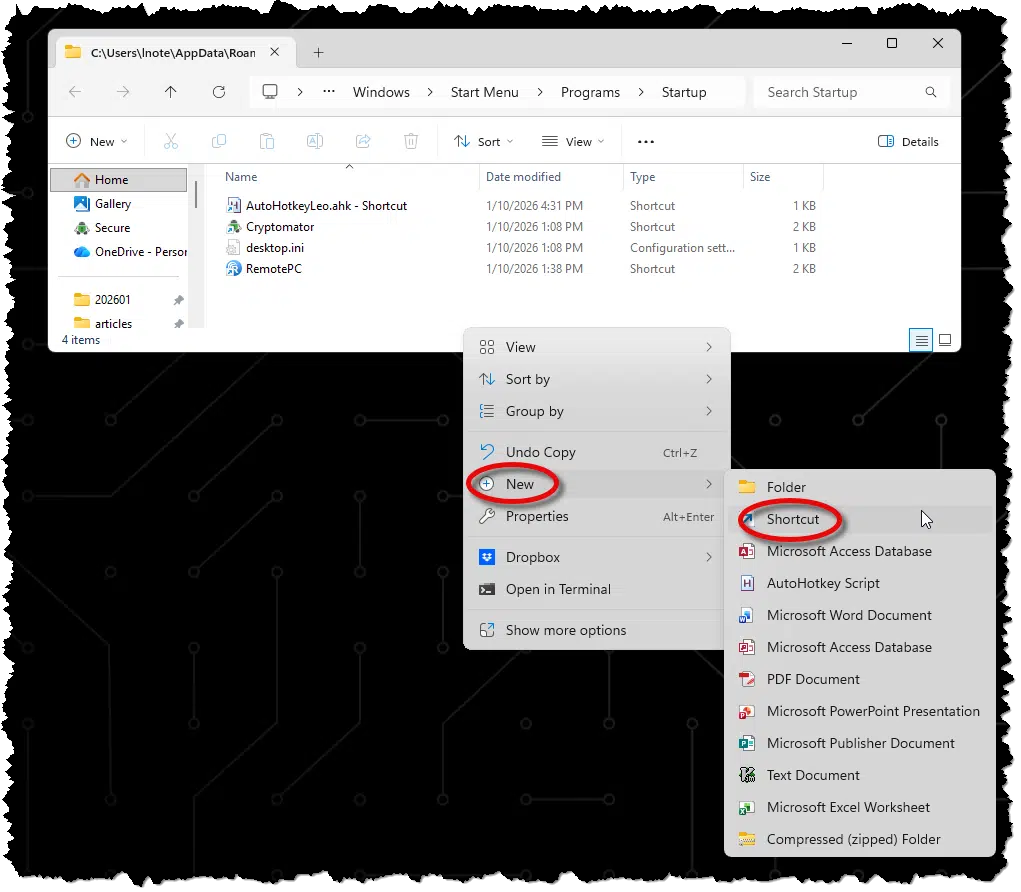The image size is (1021, 892).
Task: Select Shortcut from the New submenu
Action: (792, 519)
